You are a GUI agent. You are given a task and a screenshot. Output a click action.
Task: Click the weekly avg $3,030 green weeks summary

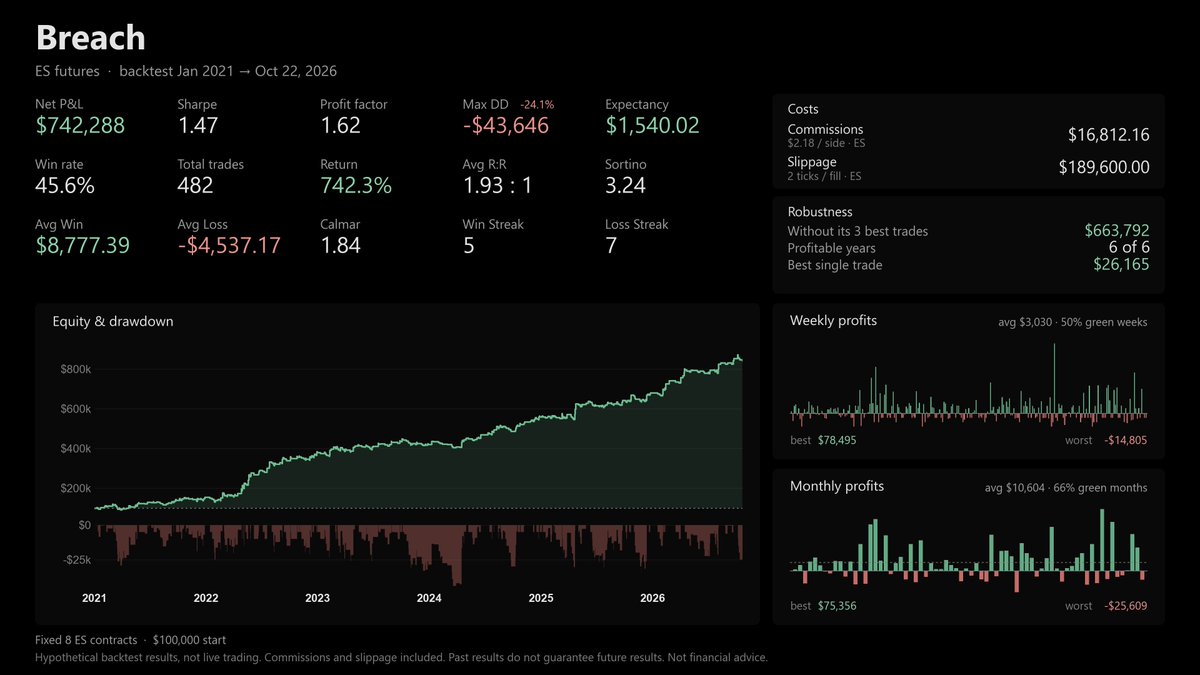1073,322
